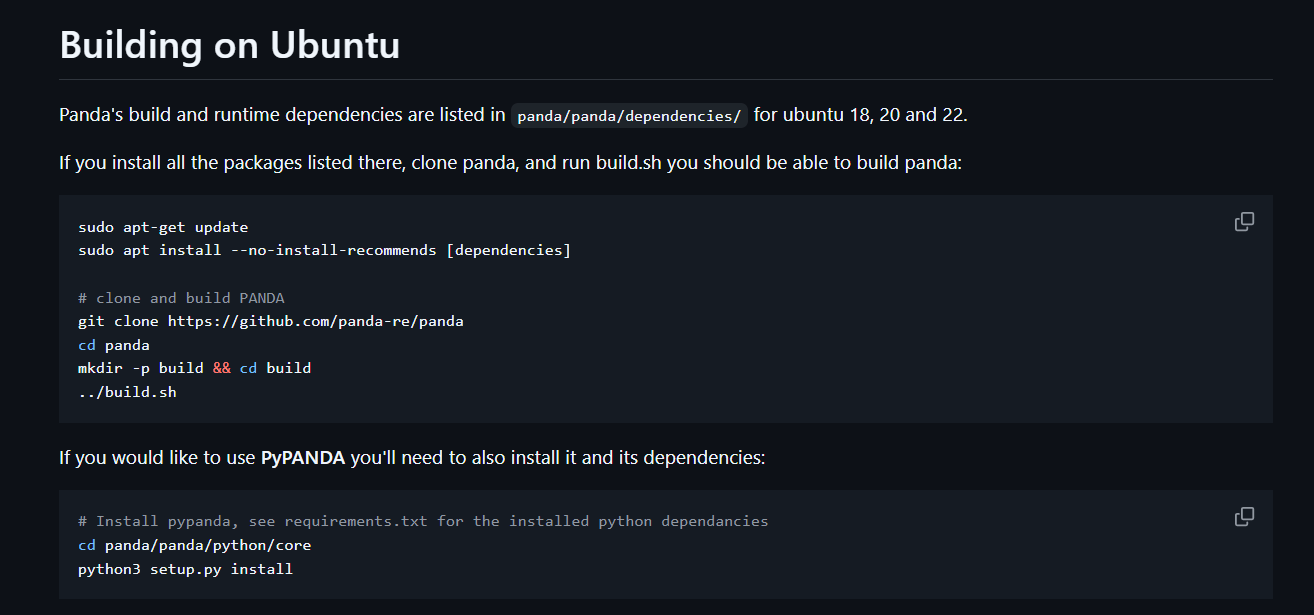Click the sudo apt-get update line
Image resolution: width=1314 pixels, height=615 pixels.
click(163, 227)
